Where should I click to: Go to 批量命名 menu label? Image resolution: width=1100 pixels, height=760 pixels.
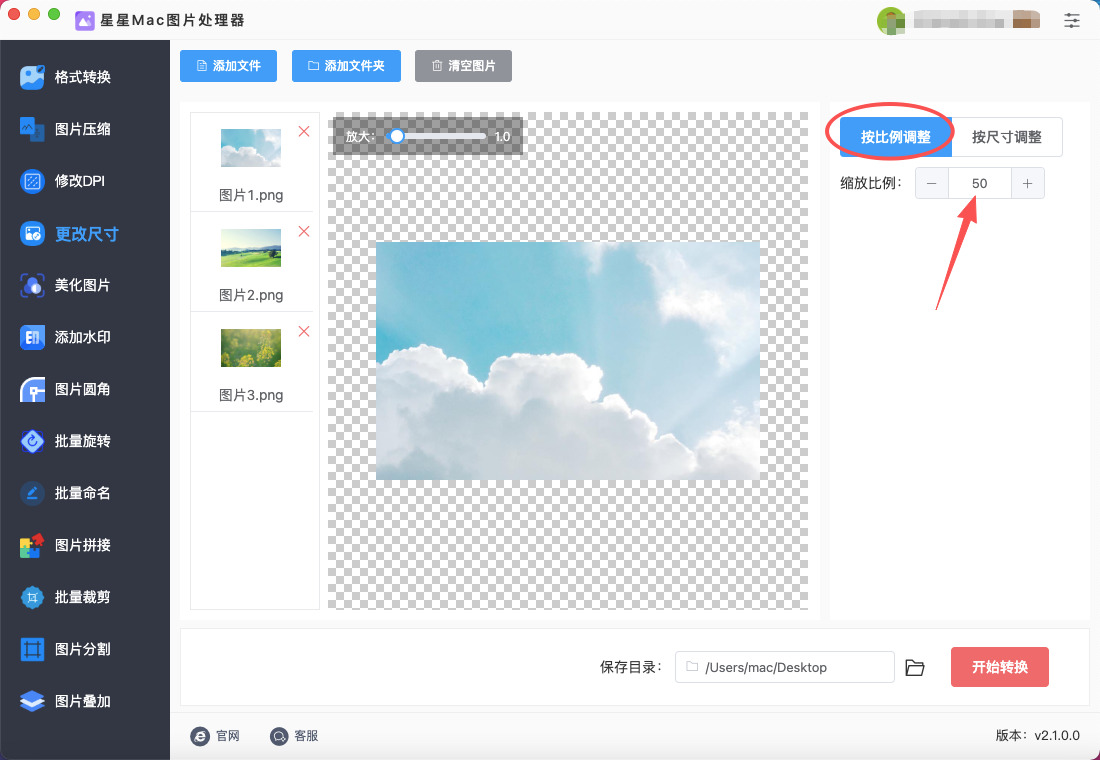pyautogui.click(x=83, y=493)
